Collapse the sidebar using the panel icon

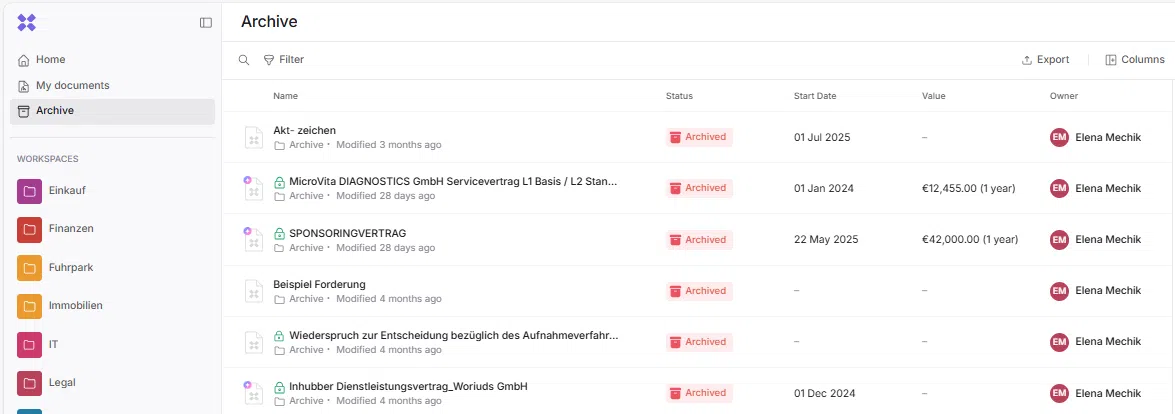(x=206, y=22)
